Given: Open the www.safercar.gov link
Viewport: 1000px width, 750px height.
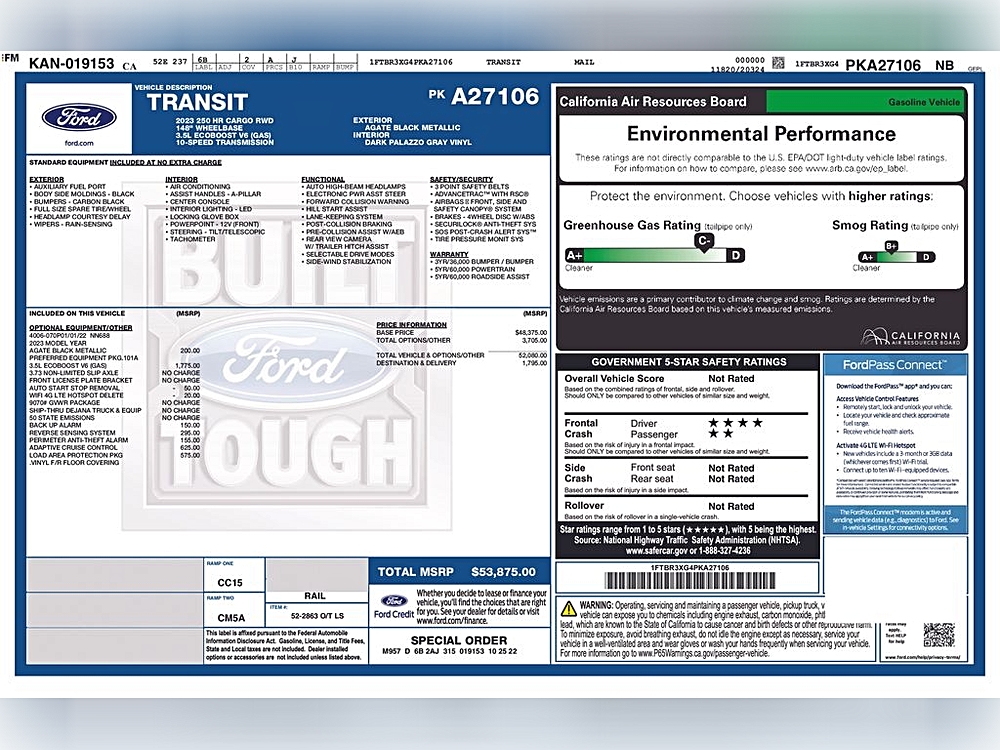Looking at the screenshot, I should click(656, 551).
